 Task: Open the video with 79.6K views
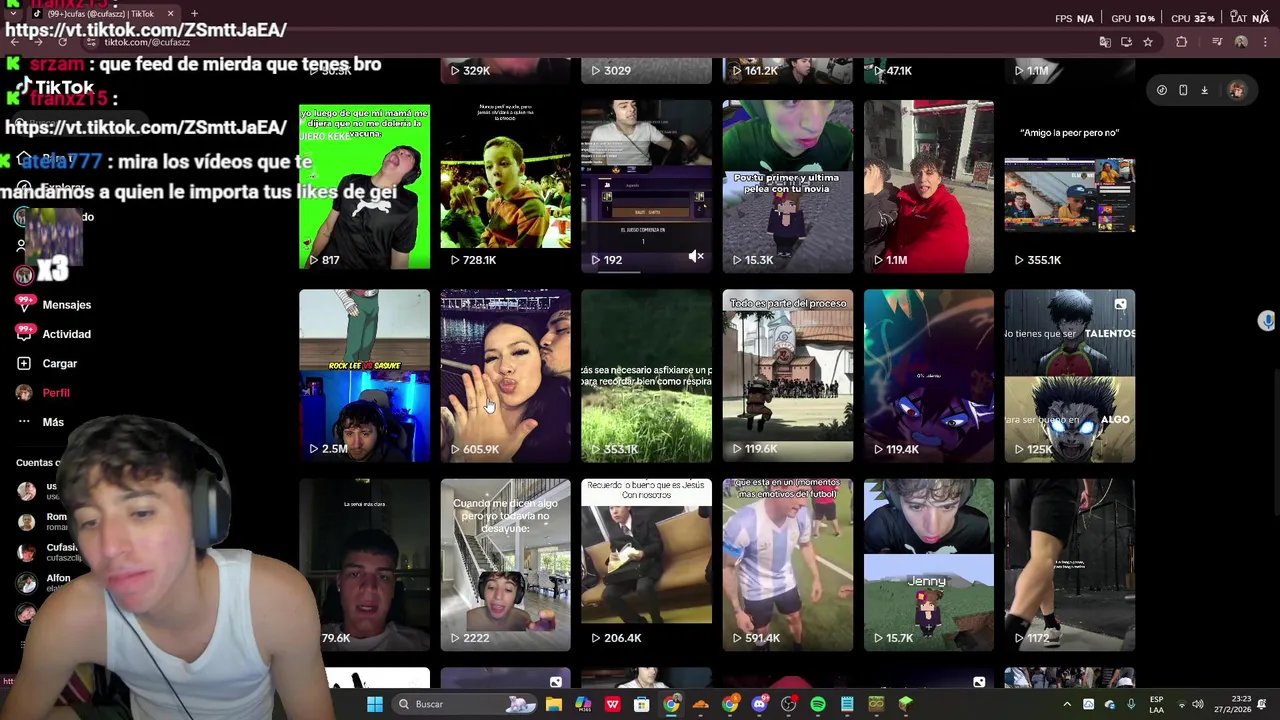364,565
